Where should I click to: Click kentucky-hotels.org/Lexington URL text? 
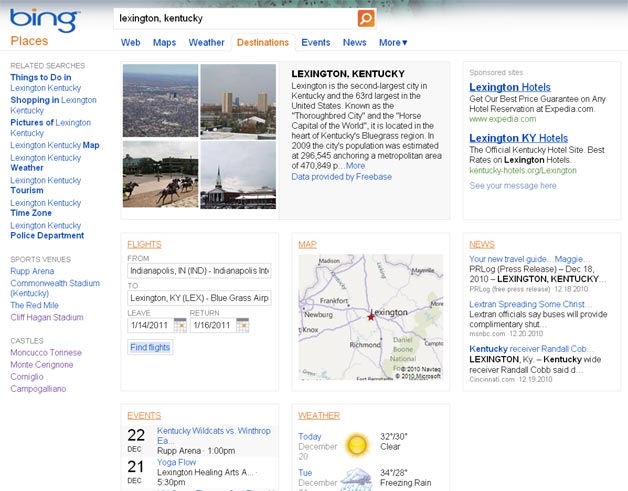tap(523, 171)
